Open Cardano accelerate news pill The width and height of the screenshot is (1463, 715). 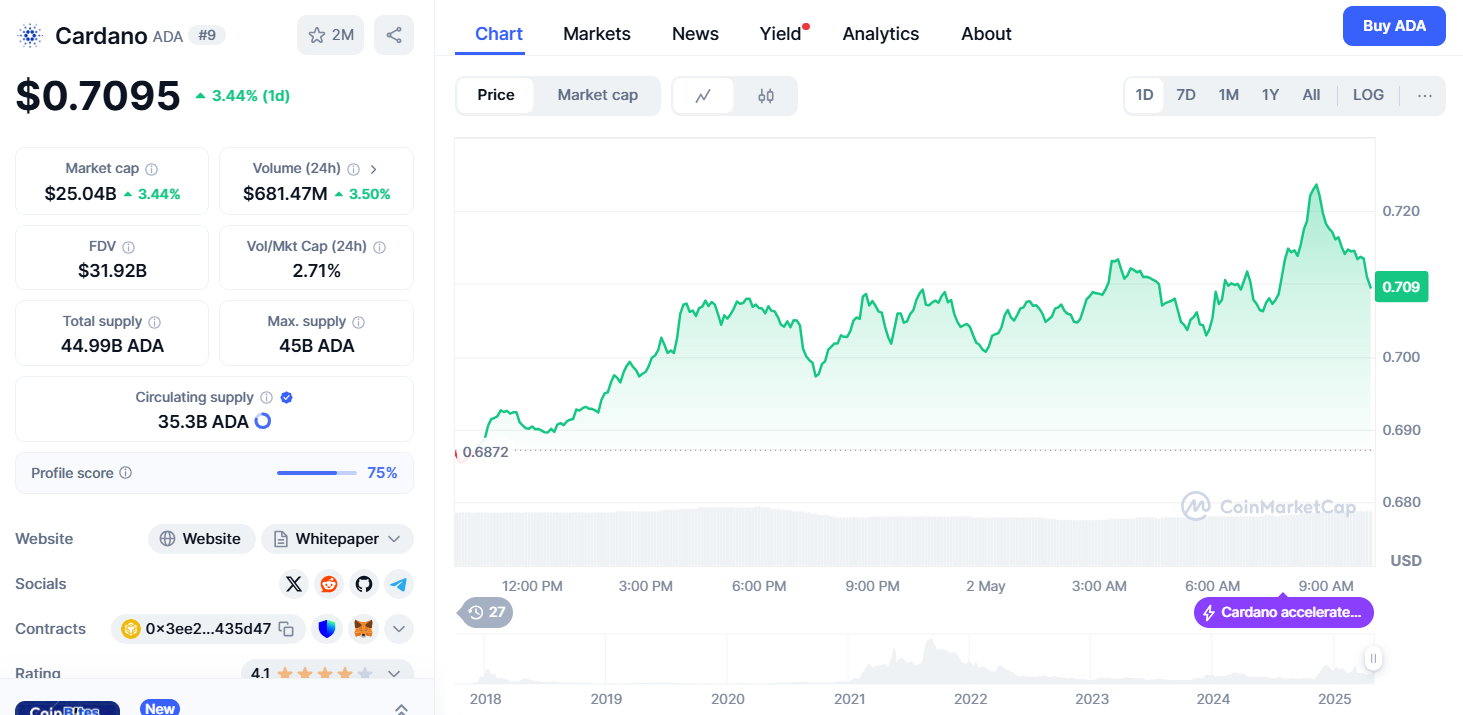pos(1284,612)
